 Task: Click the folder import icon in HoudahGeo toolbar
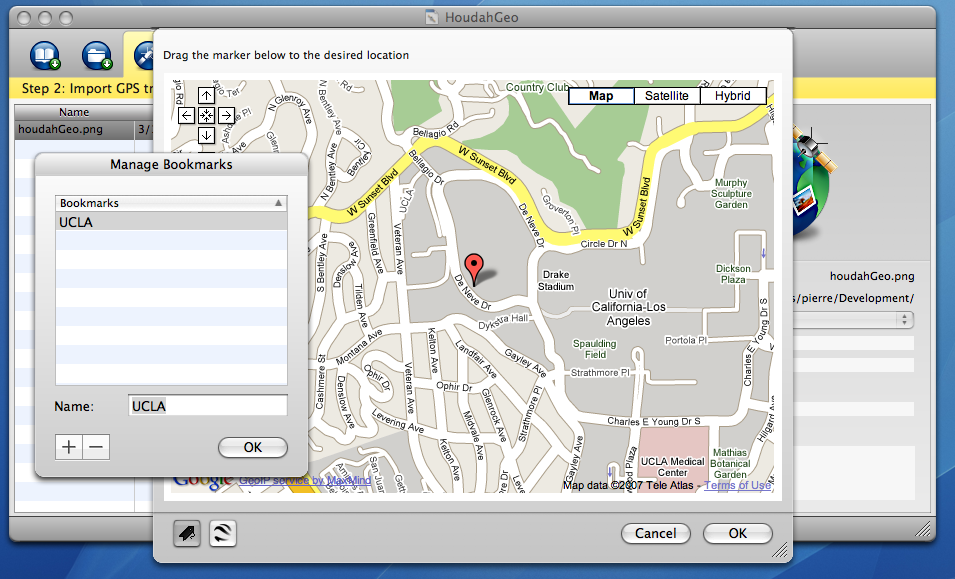97,55
